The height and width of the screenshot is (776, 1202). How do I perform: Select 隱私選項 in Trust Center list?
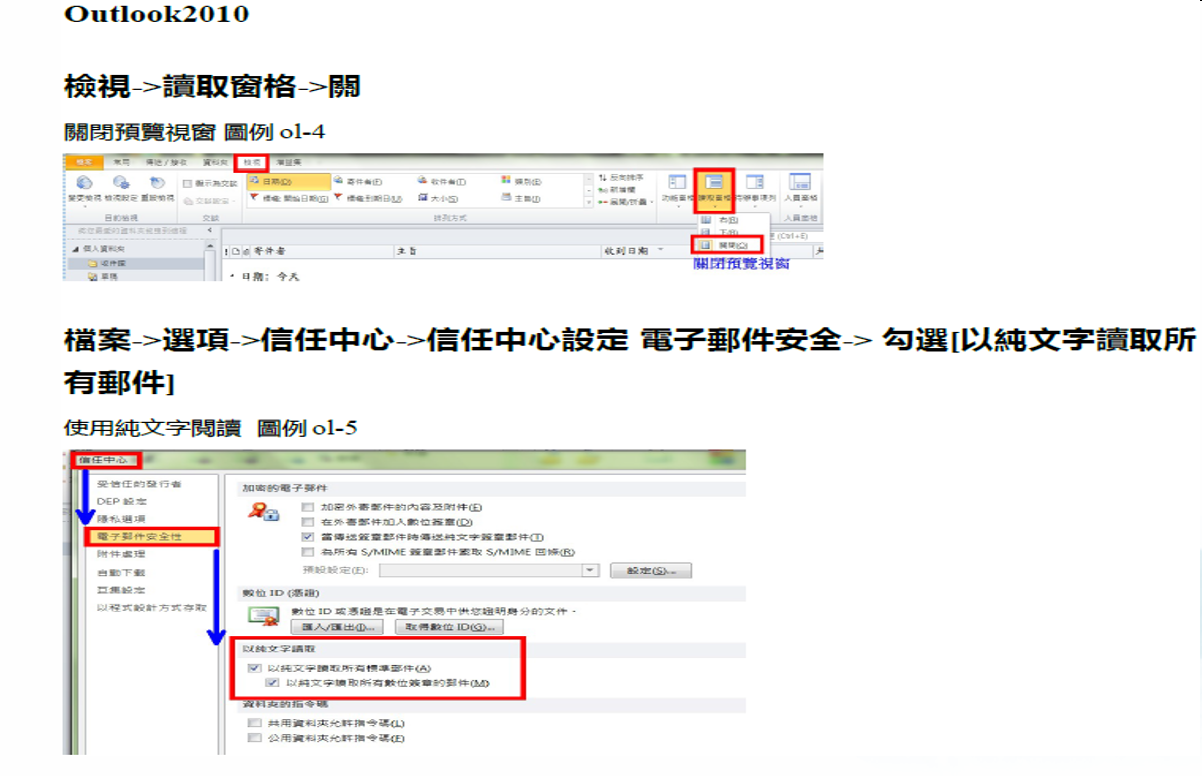tap(121, 519)
